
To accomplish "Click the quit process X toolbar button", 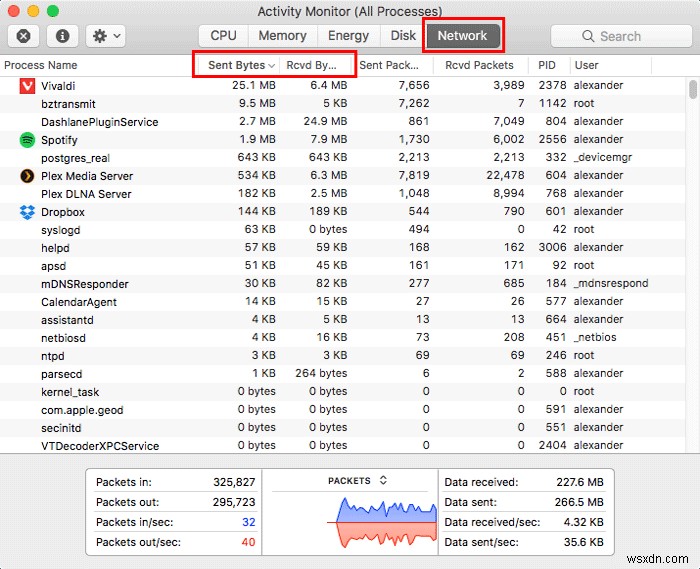I will coord(24,36).
